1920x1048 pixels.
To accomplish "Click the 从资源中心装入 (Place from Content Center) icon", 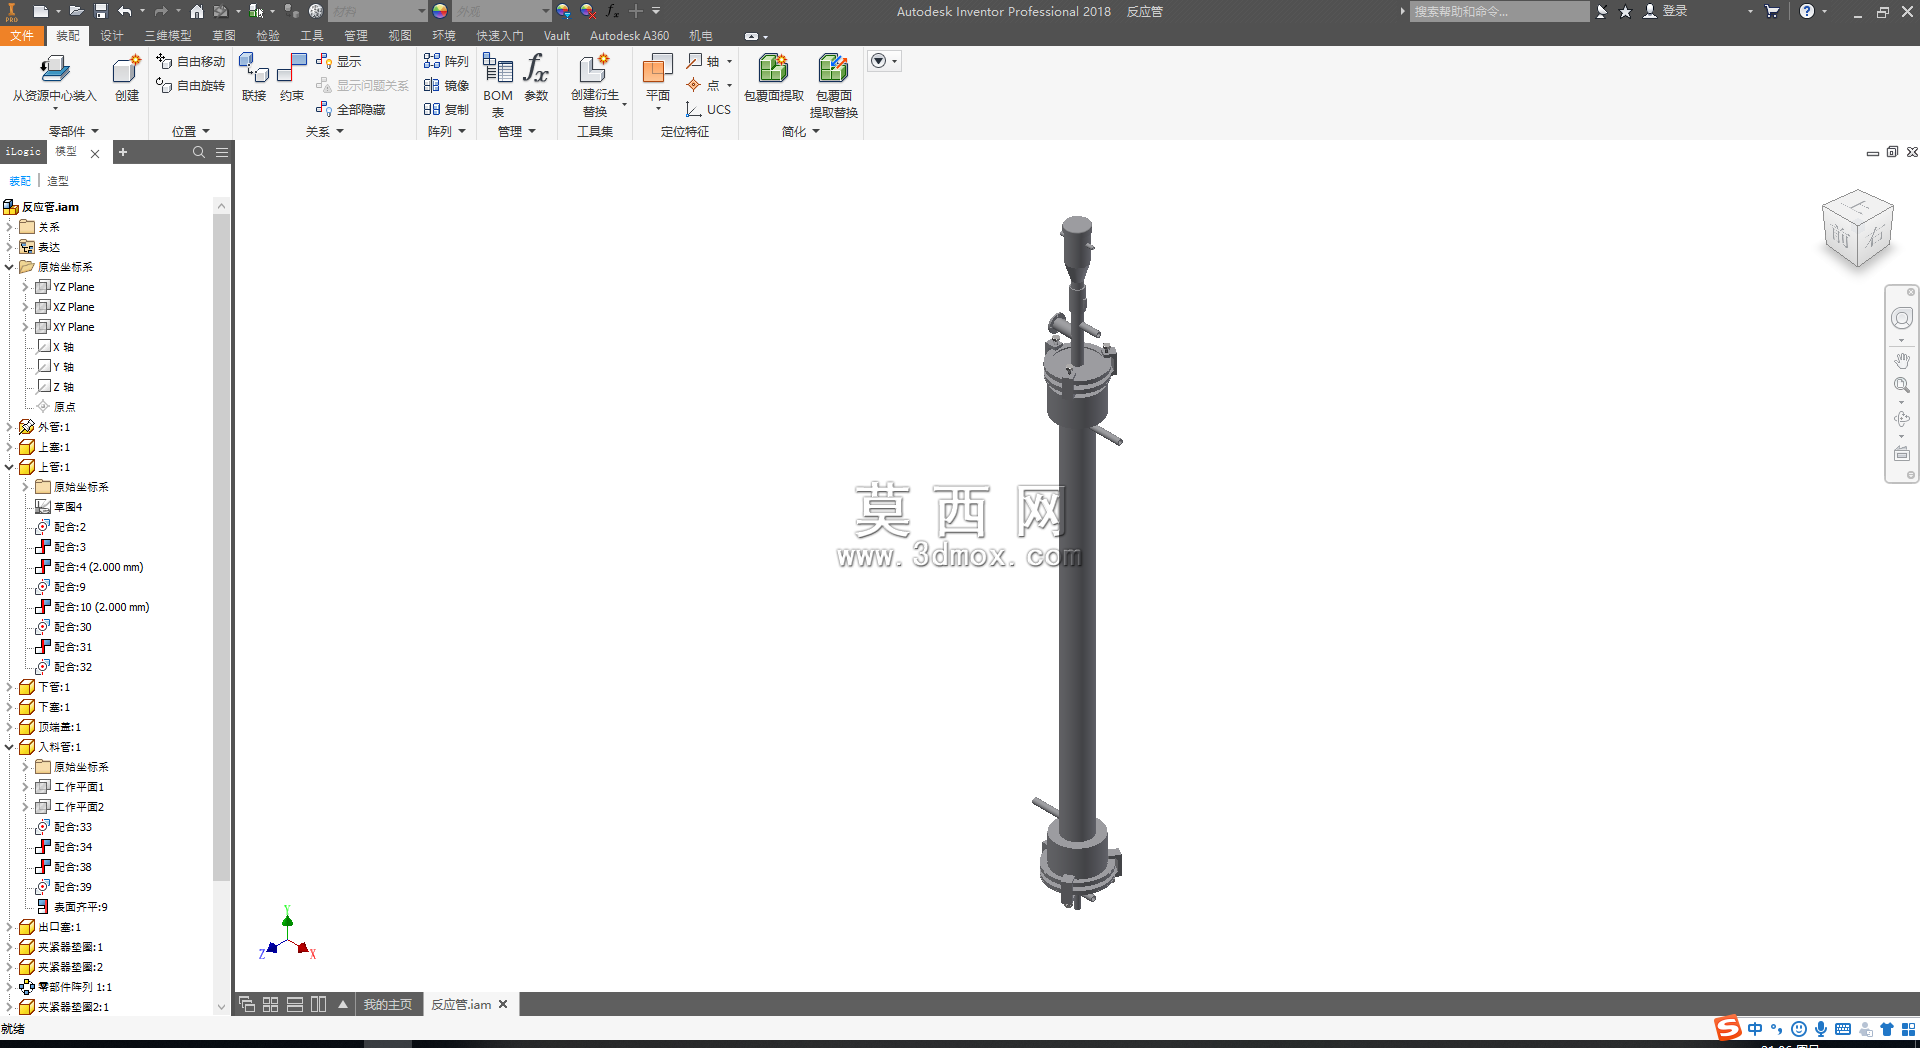I will (x=54, y=69).
